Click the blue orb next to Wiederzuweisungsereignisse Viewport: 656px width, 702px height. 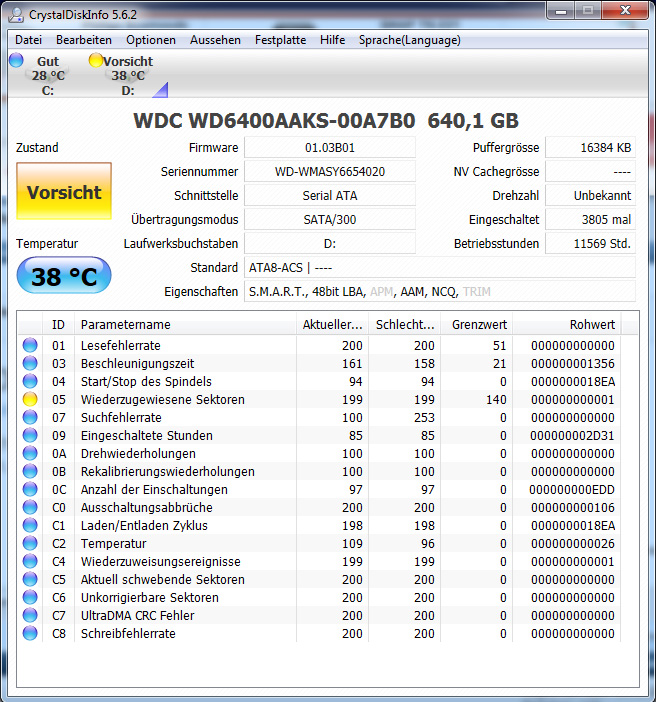(x=30, y=561)
